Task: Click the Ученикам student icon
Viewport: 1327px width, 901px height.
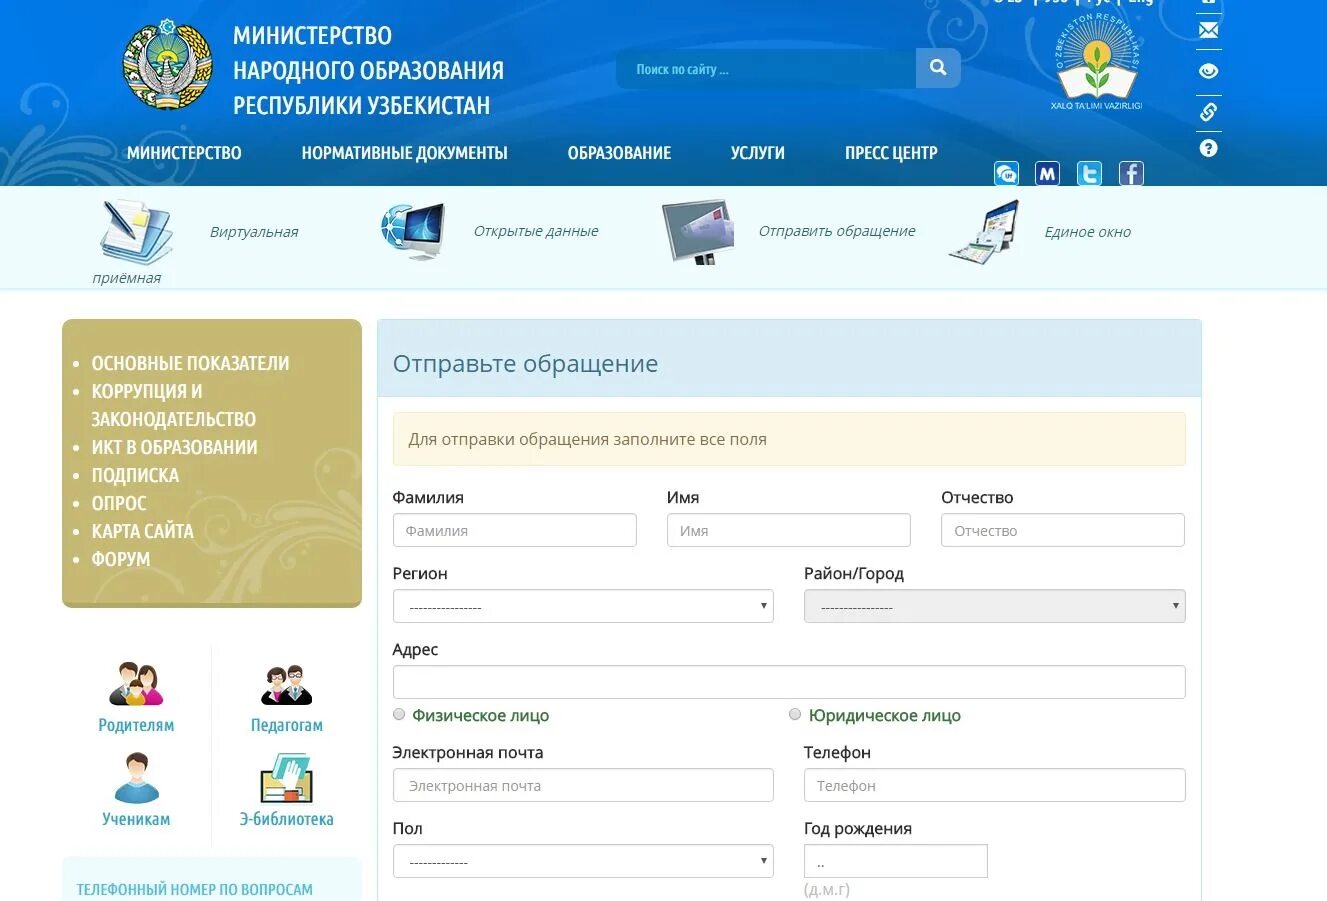Action: [136, 779]
